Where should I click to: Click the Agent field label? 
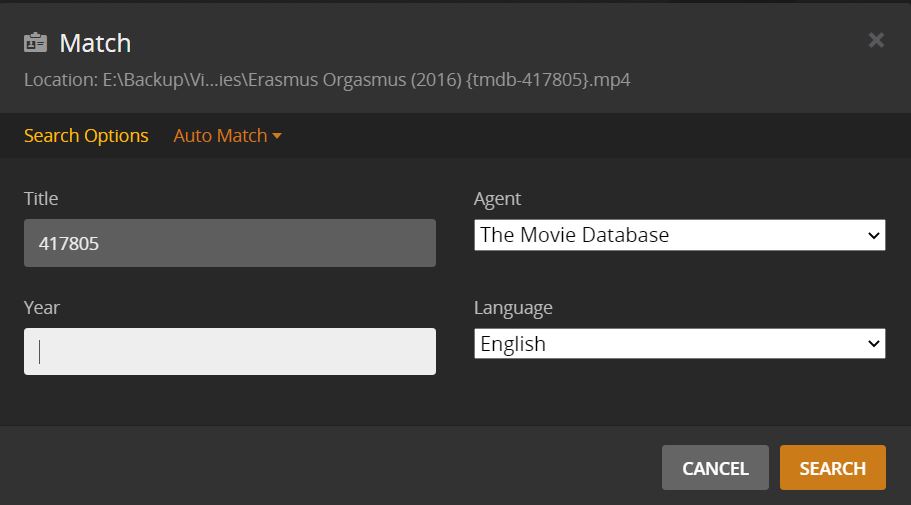498,199
